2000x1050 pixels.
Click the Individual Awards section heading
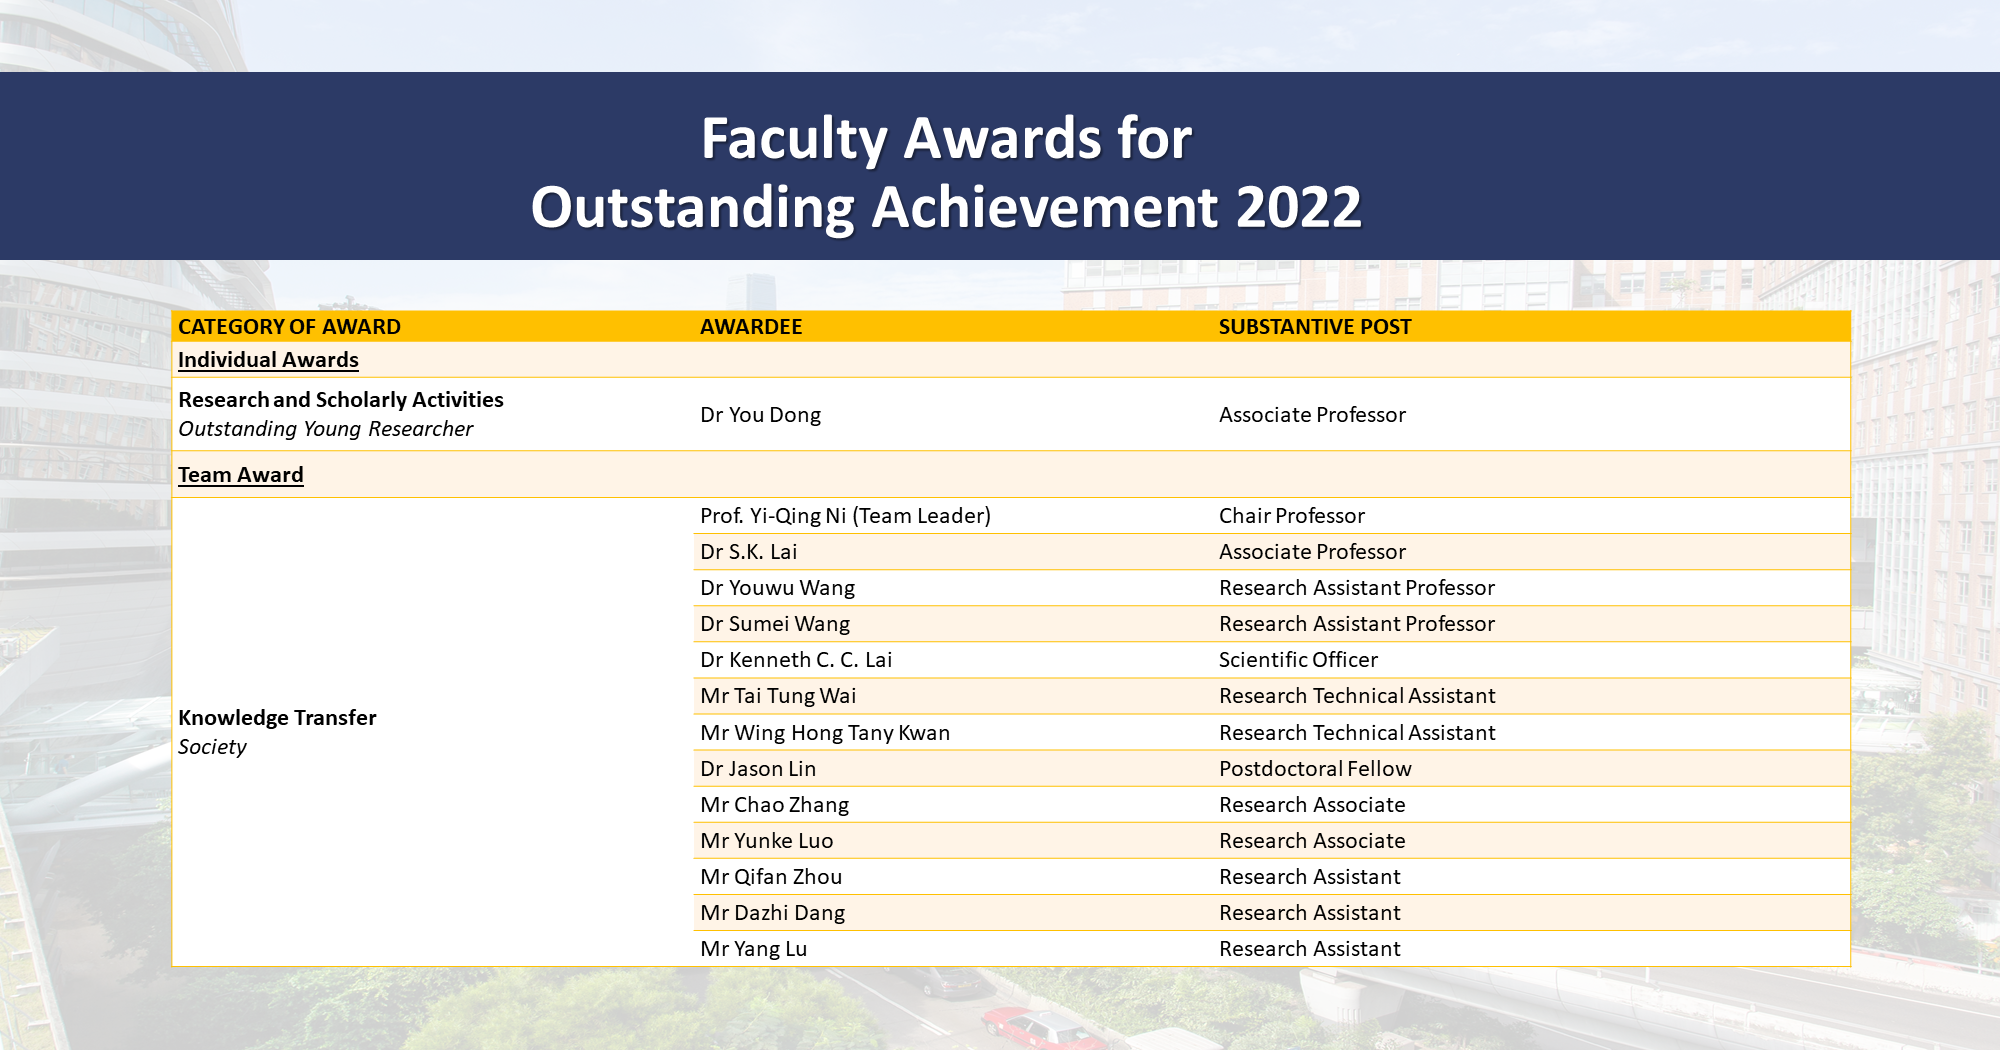267,360
